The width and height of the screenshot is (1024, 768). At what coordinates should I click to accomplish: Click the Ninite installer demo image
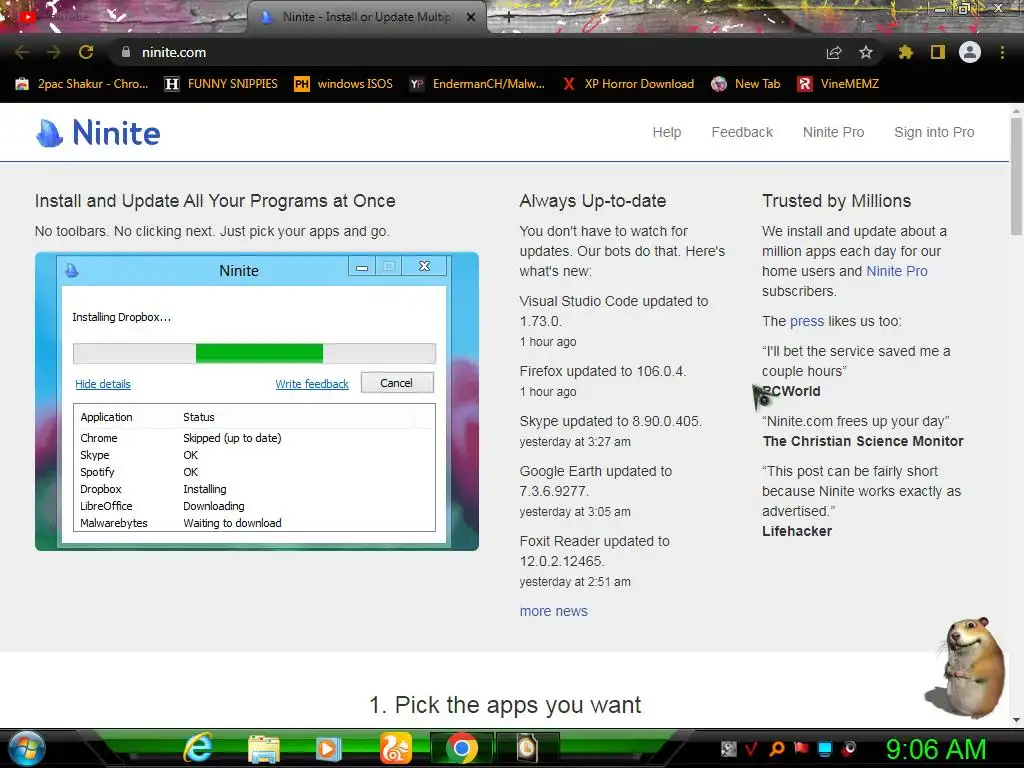coord(257,401)
